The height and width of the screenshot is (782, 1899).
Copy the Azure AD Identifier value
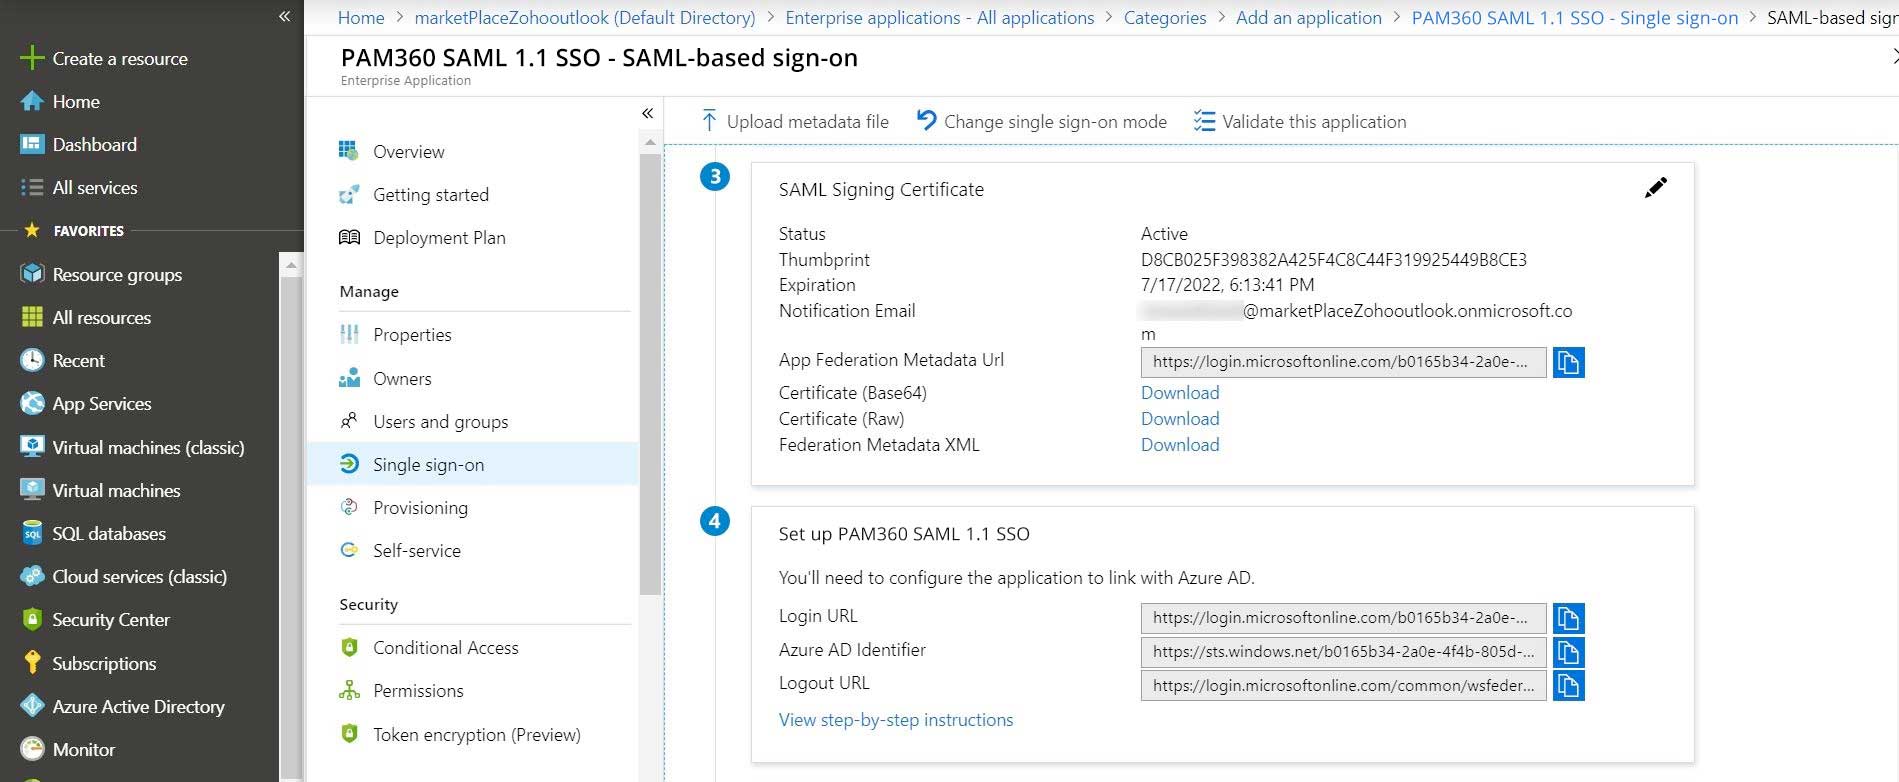(1568, 652)
